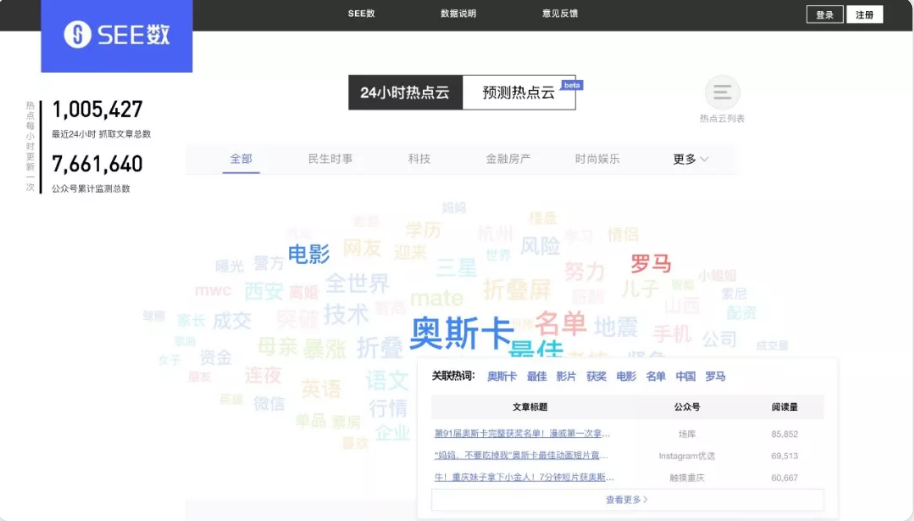Image resolution: width=914 pixels, height=521 pixels.
Task: Open the 第91届奥斯卡完整获奖名单 article link
Action: [522, 434]
